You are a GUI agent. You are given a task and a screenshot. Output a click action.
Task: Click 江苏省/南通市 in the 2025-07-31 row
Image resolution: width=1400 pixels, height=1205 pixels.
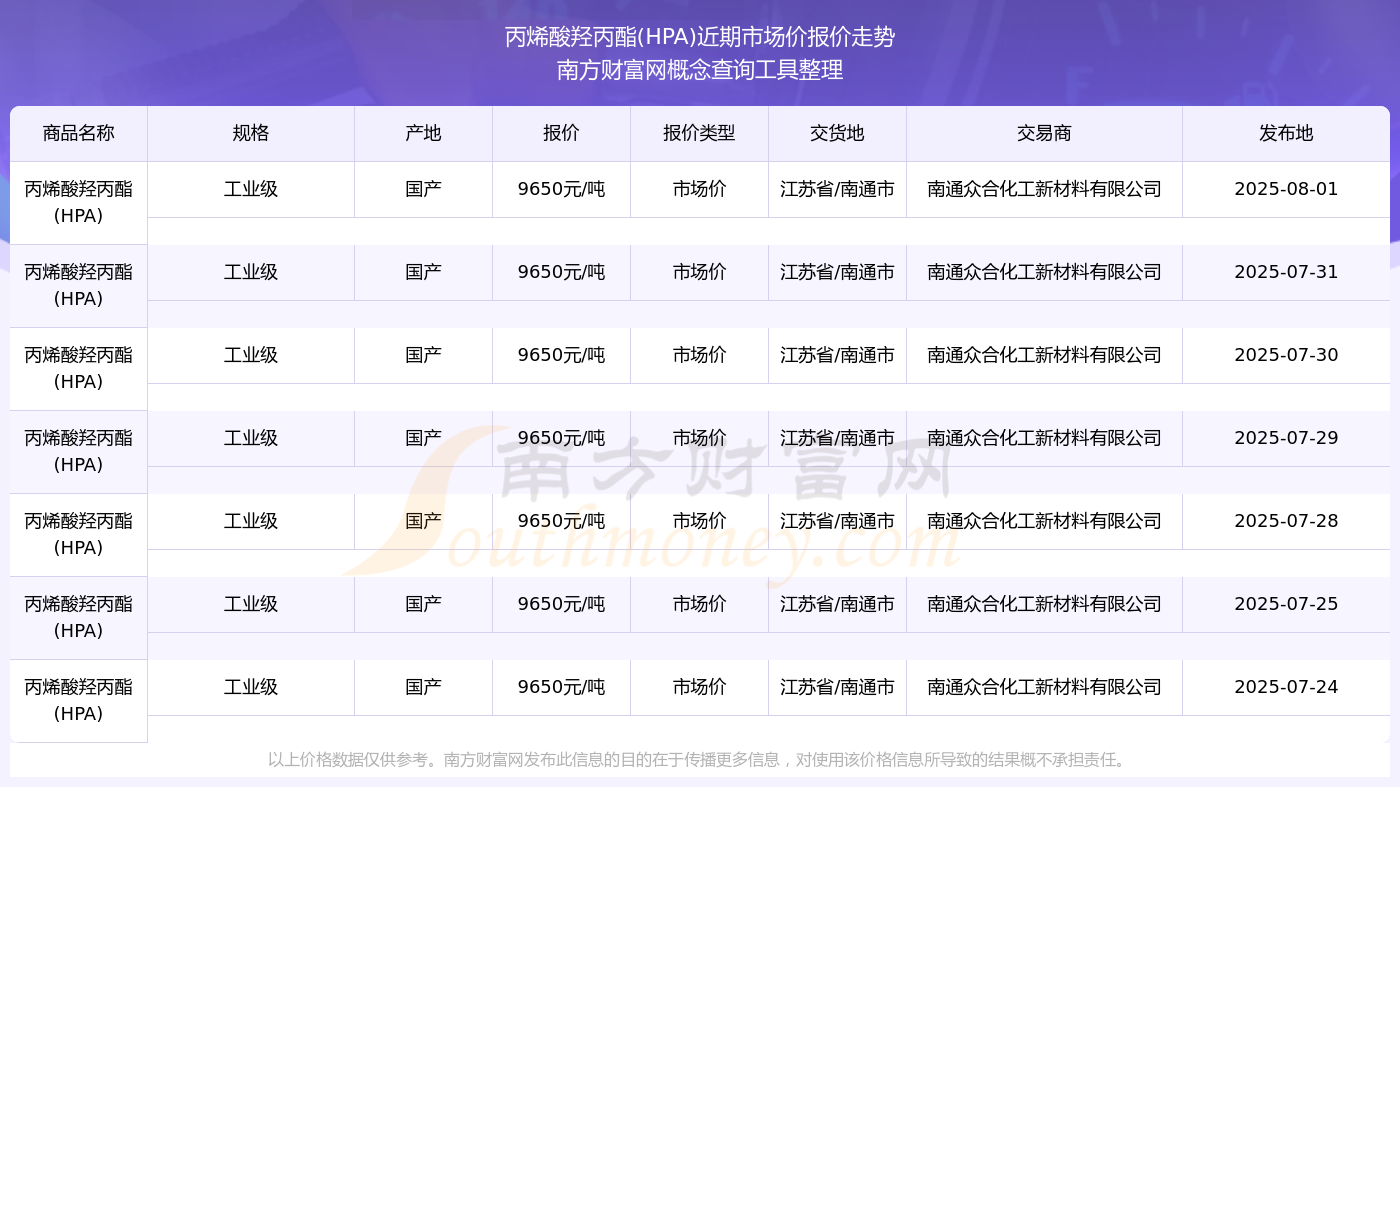coord(838,272)
